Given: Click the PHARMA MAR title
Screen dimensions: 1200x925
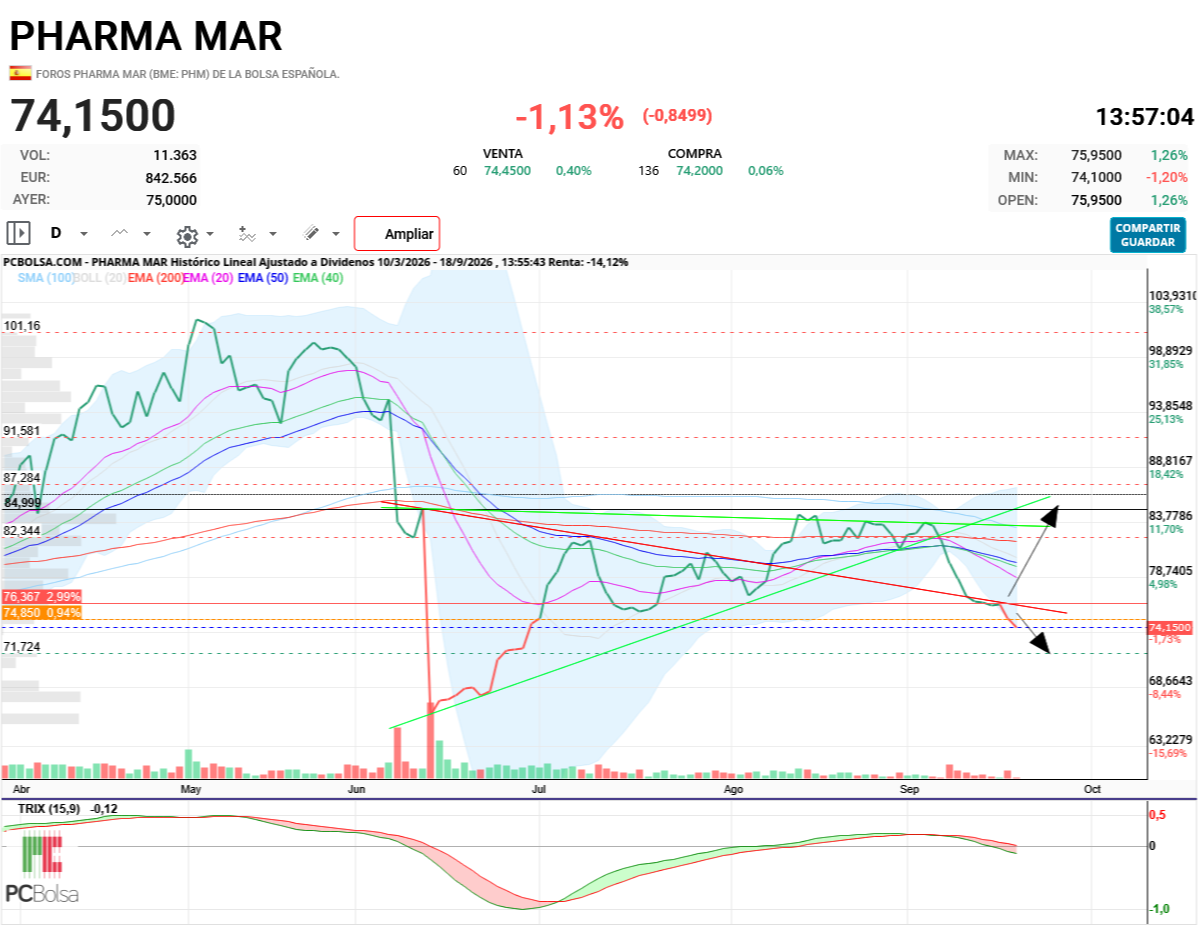Looking at the screenshot, I should 146,35.
